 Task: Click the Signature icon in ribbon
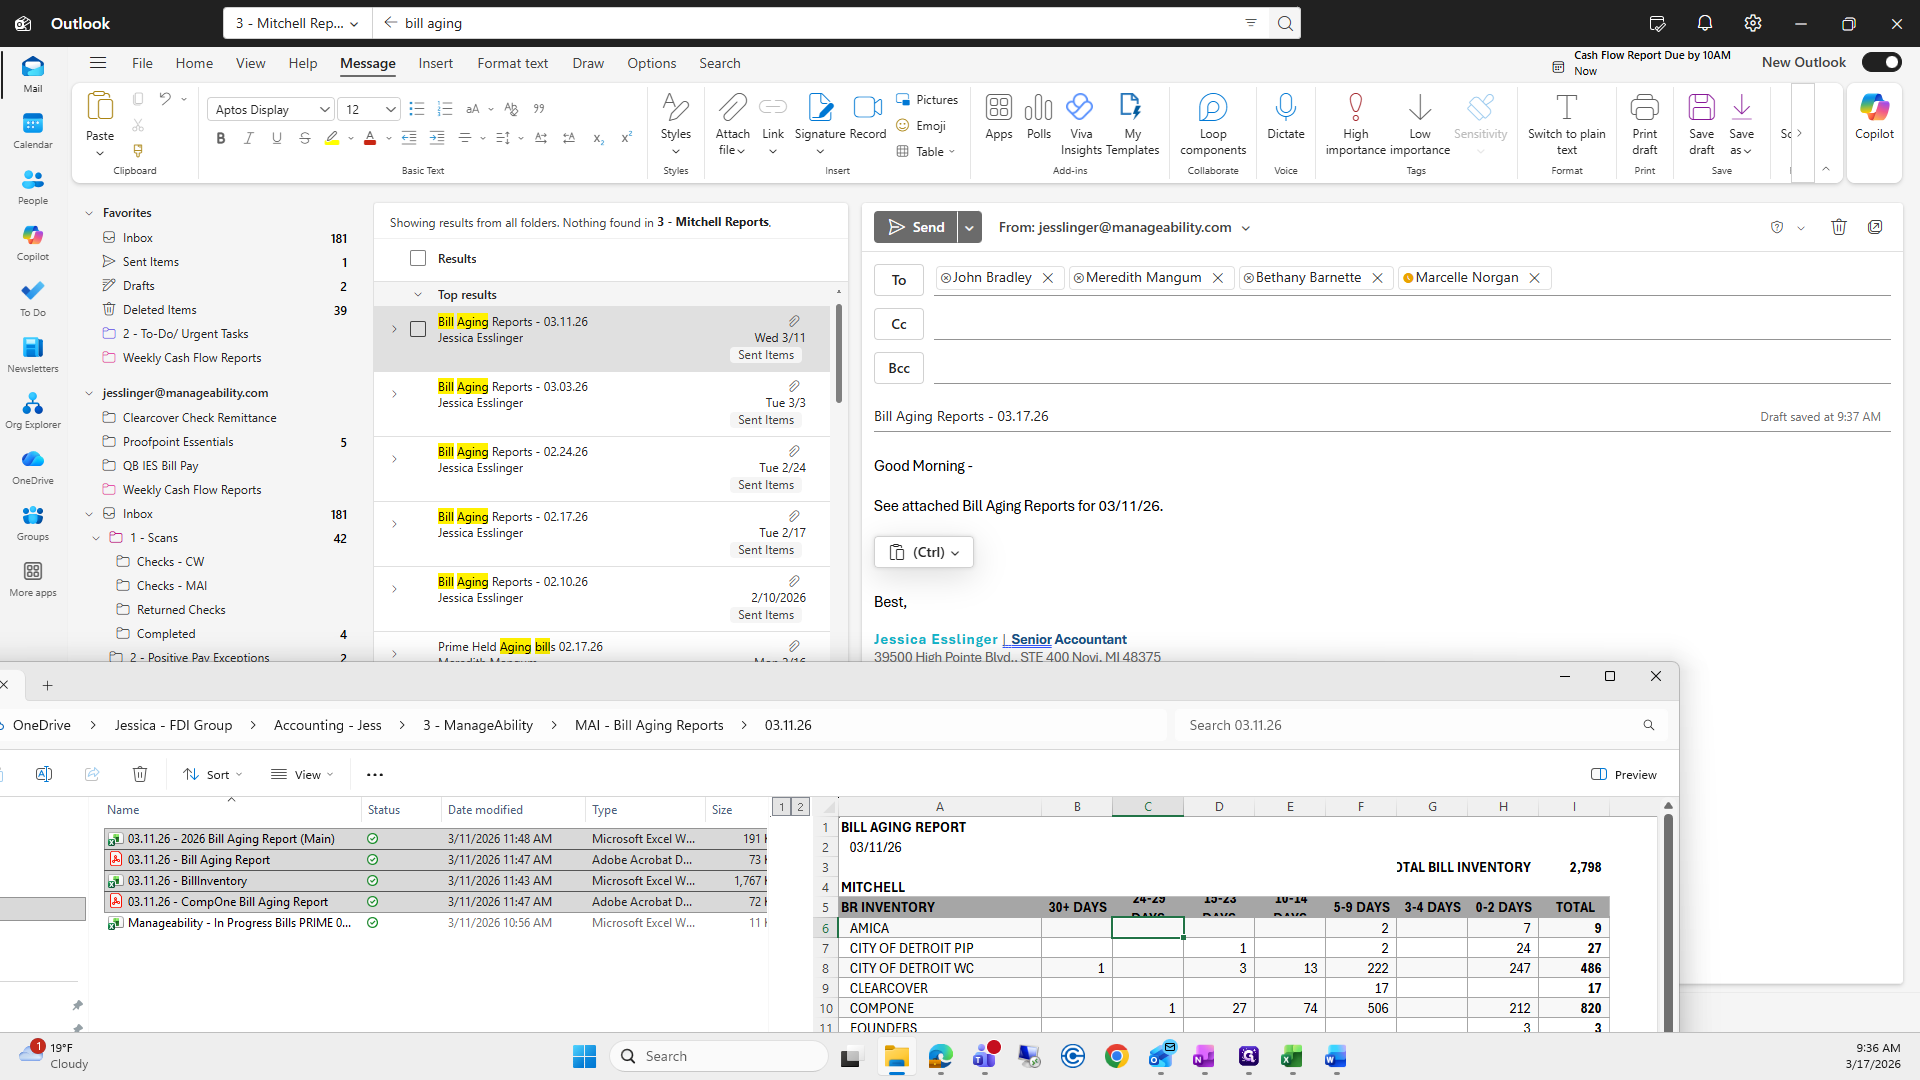point(820,108)
